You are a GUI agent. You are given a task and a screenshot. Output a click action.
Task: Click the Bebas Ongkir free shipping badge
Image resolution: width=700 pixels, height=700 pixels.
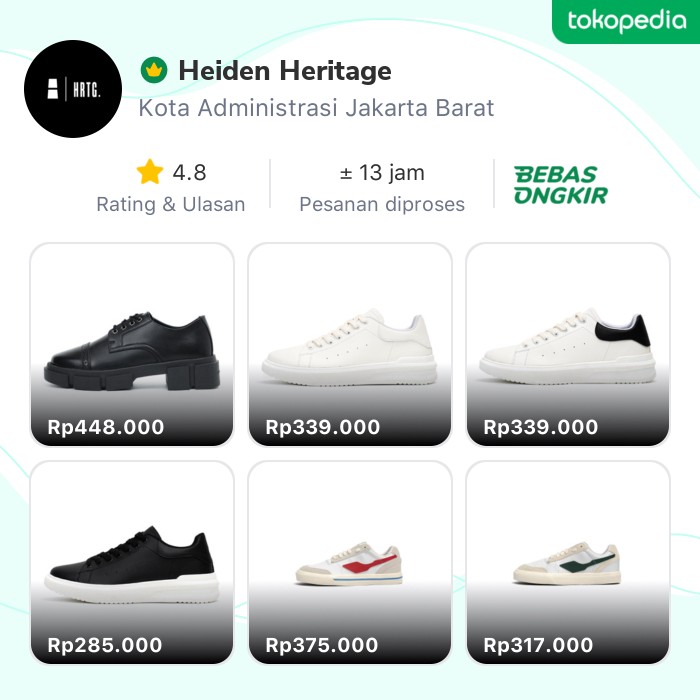tap(561, 185)
